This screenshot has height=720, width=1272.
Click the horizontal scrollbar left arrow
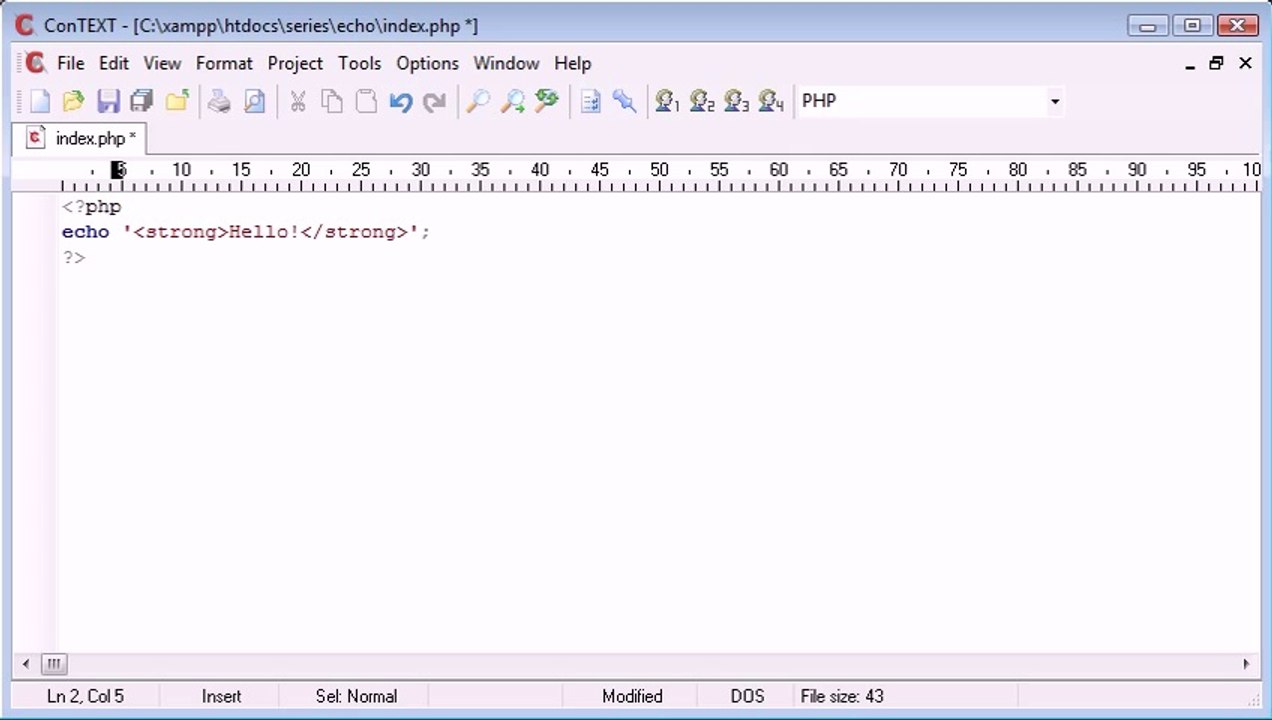click(26, 663)
